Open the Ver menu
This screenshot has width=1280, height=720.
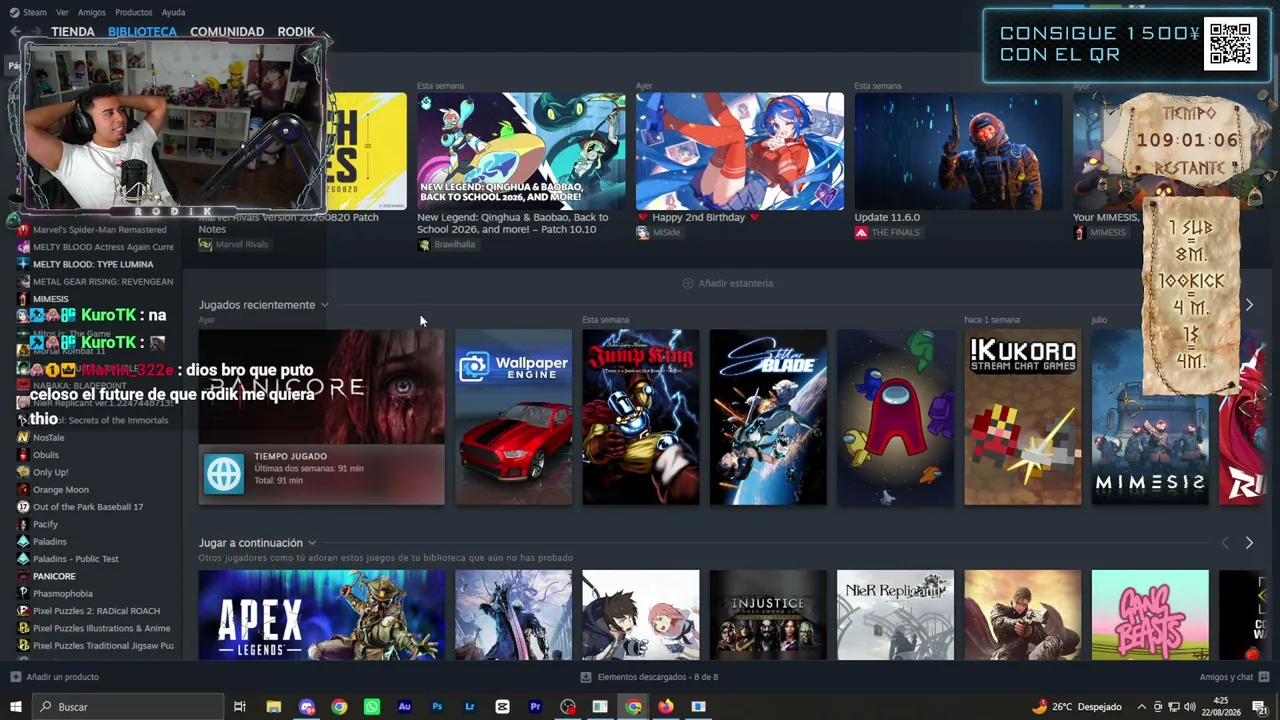62,12
